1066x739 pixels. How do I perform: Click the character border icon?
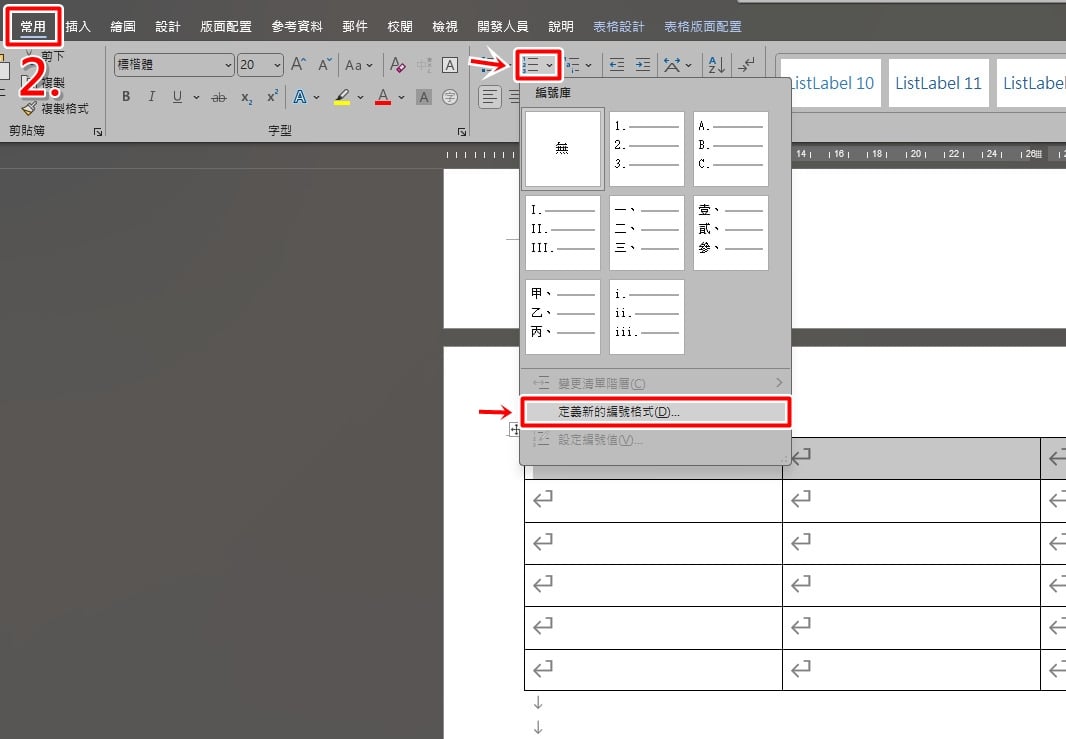[449, 65]
